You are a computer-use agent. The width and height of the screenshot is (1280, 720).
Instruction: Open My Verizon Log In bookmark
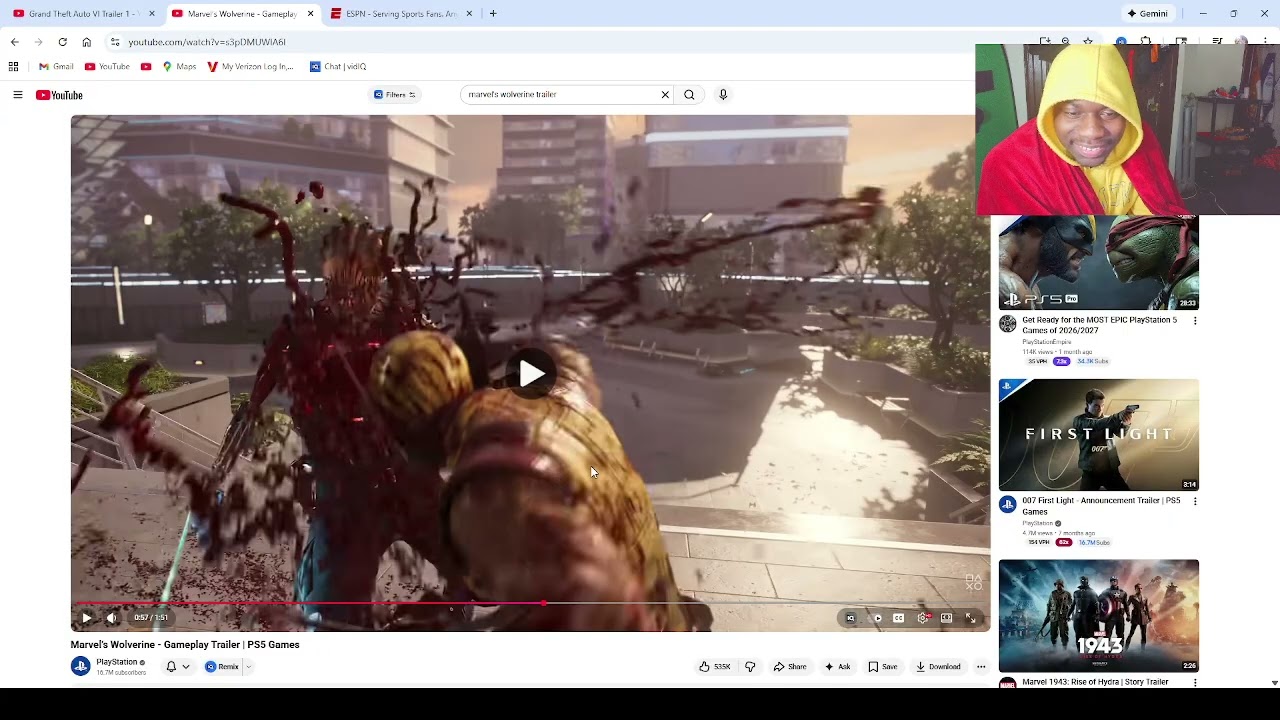[x=250, y=67]
